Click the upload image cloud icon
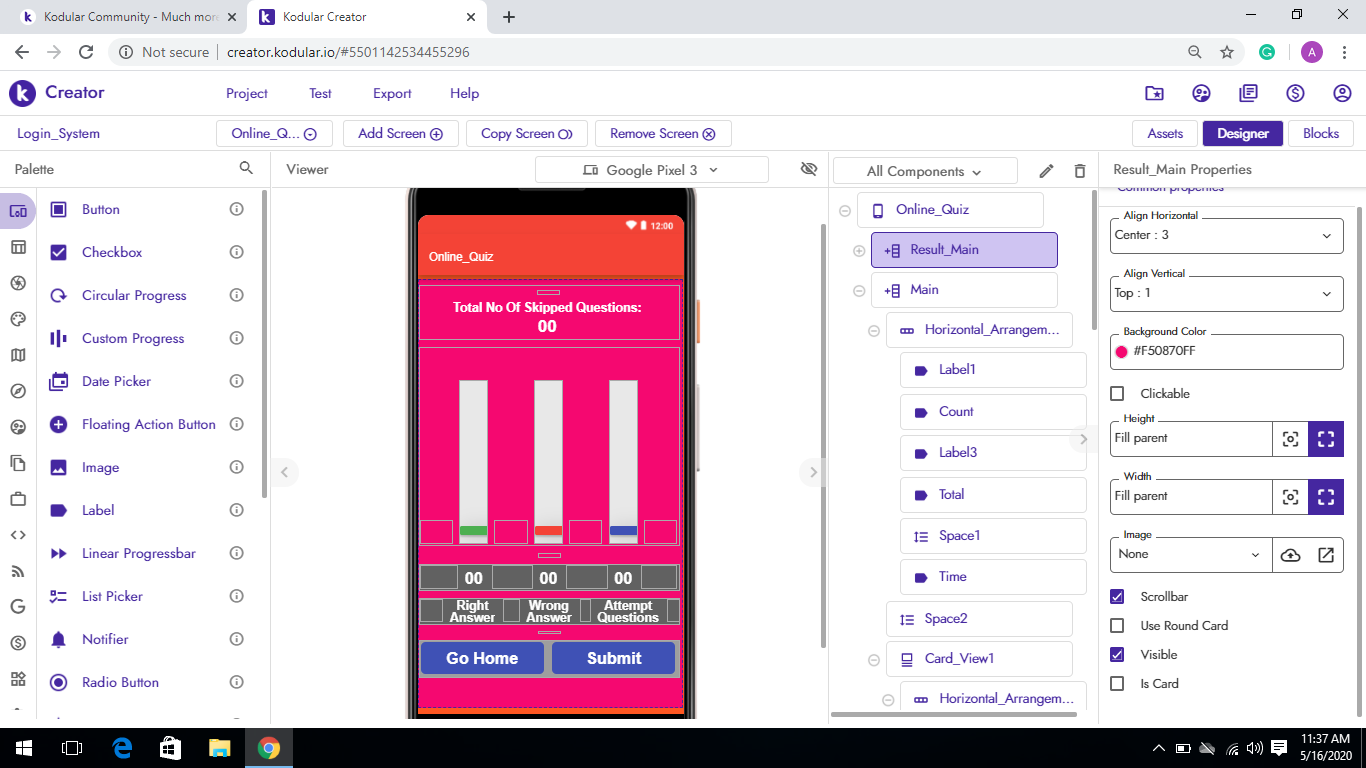Viewport: 1366px width, 768px height. point(1290,555)
